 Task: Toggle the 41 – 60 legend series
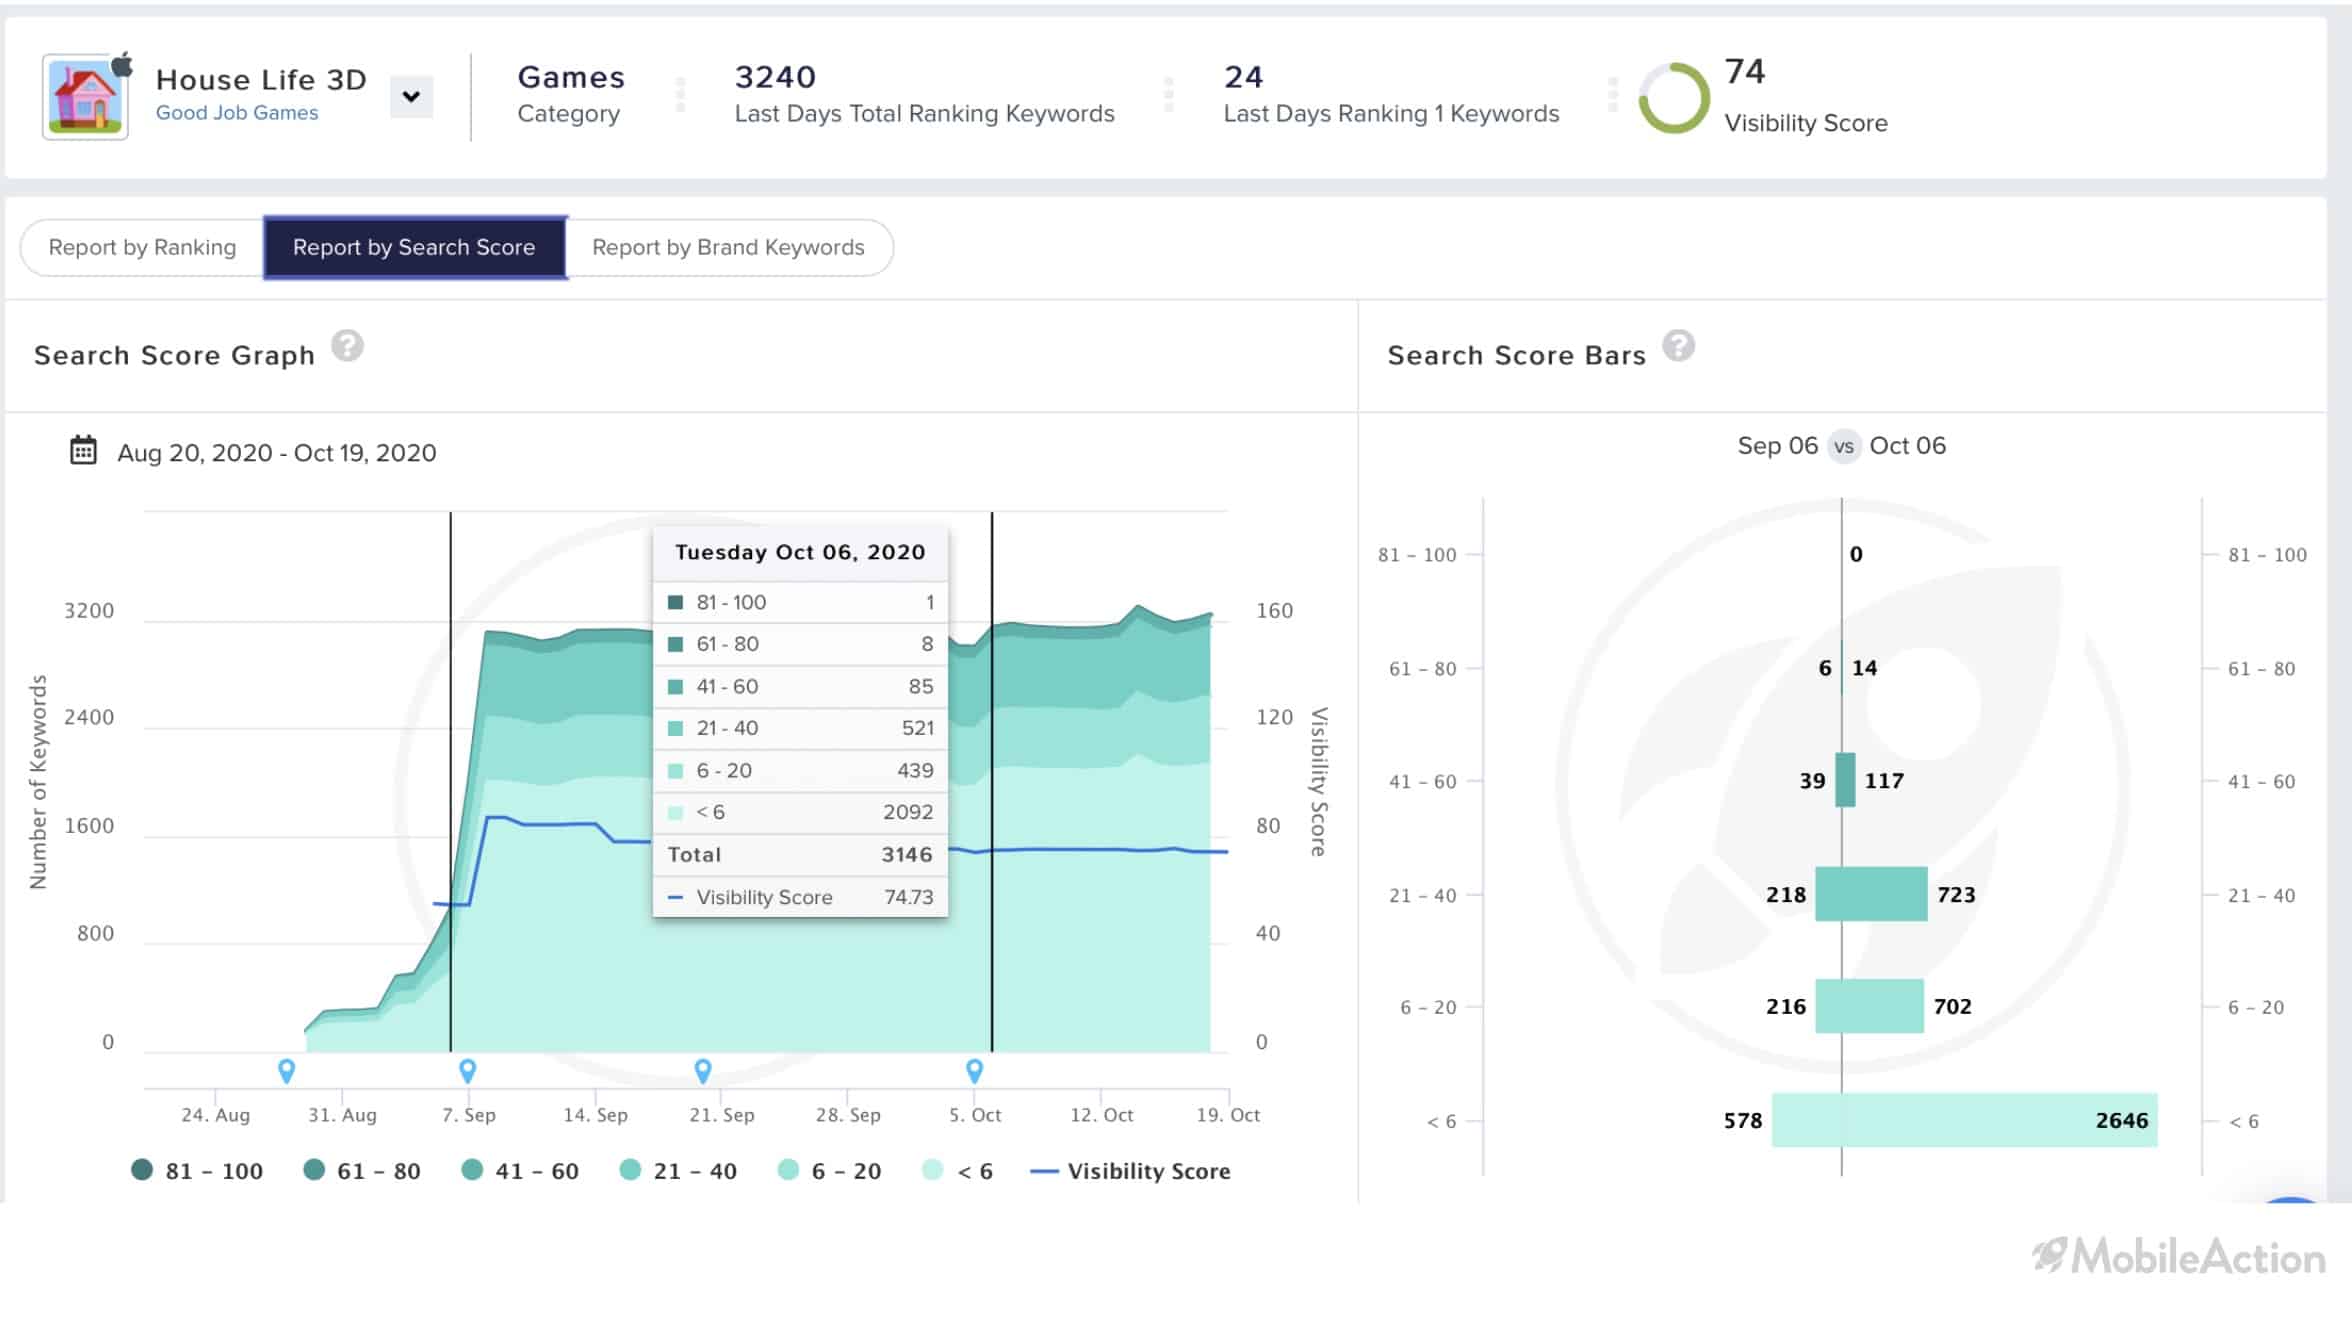(520, 1170)
